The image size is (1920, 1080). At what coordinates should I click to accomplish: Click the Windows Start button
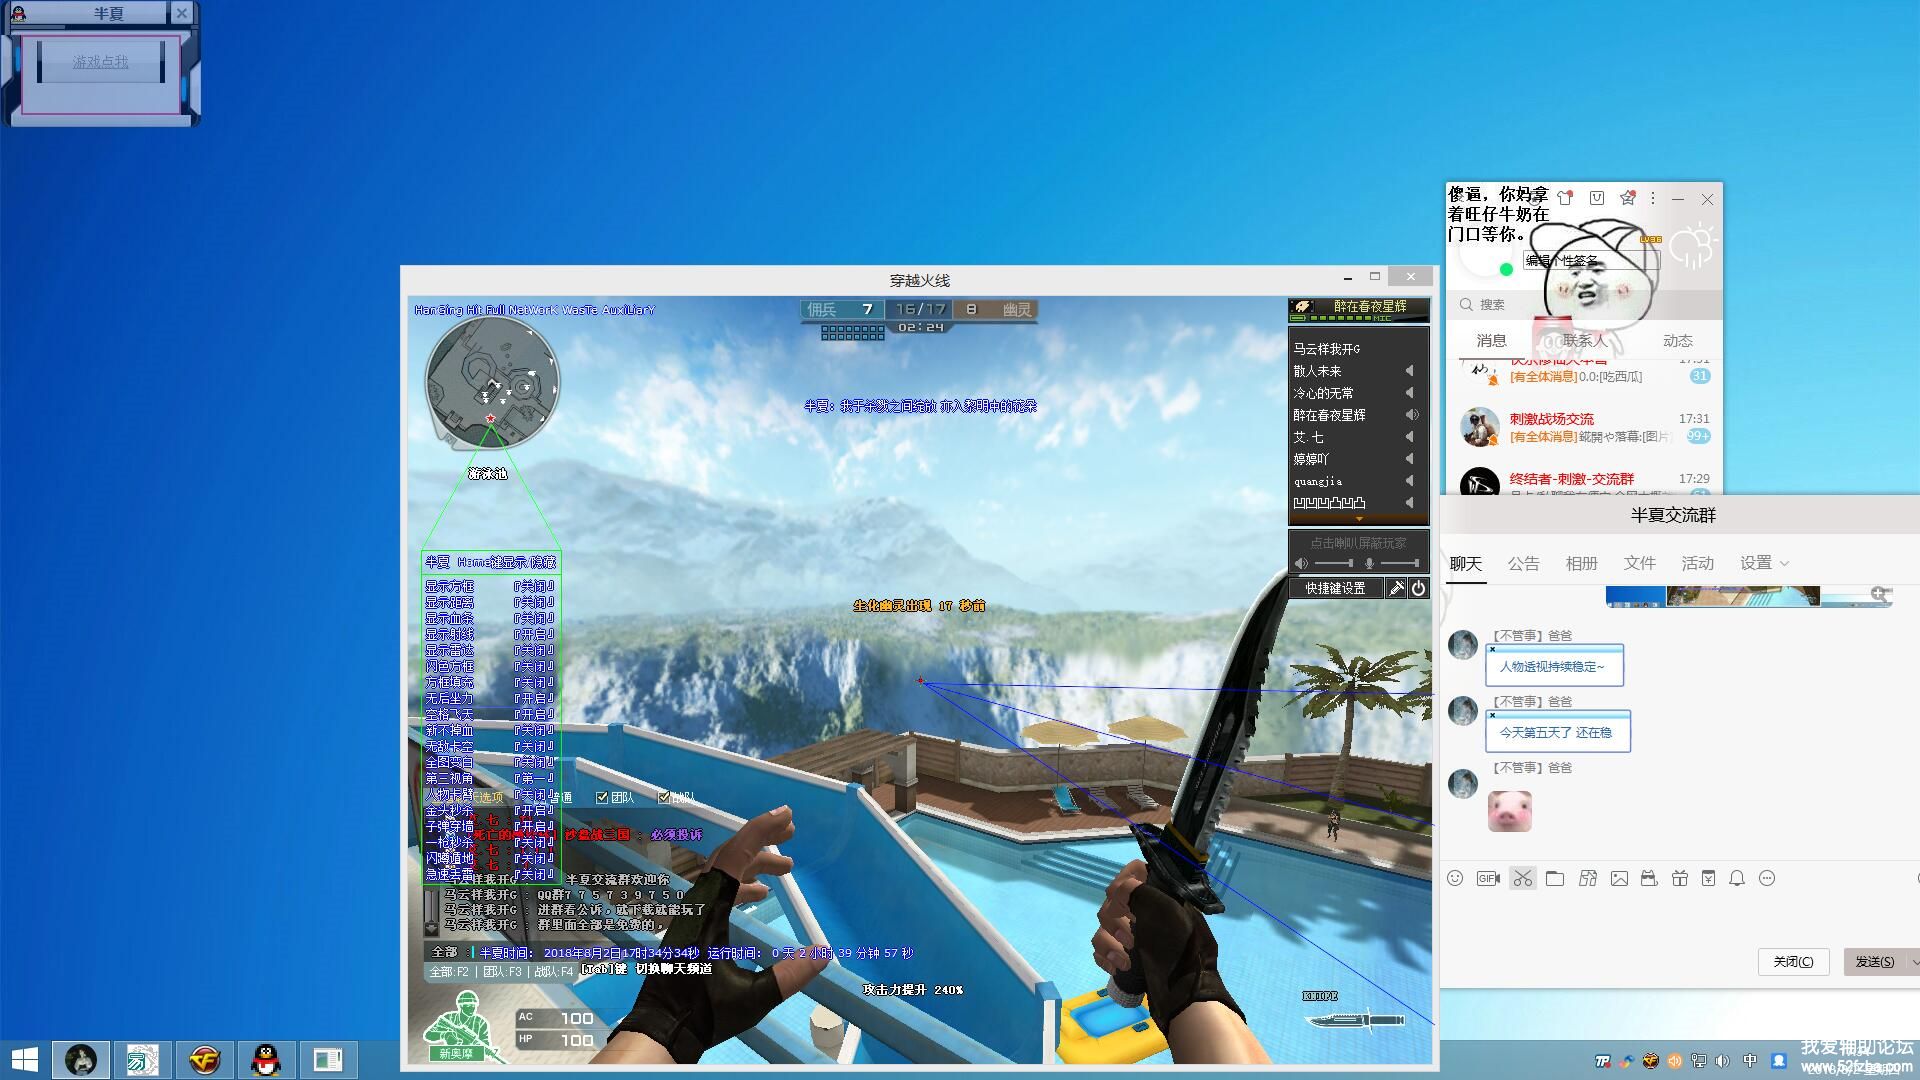(x=24, y=1059)
